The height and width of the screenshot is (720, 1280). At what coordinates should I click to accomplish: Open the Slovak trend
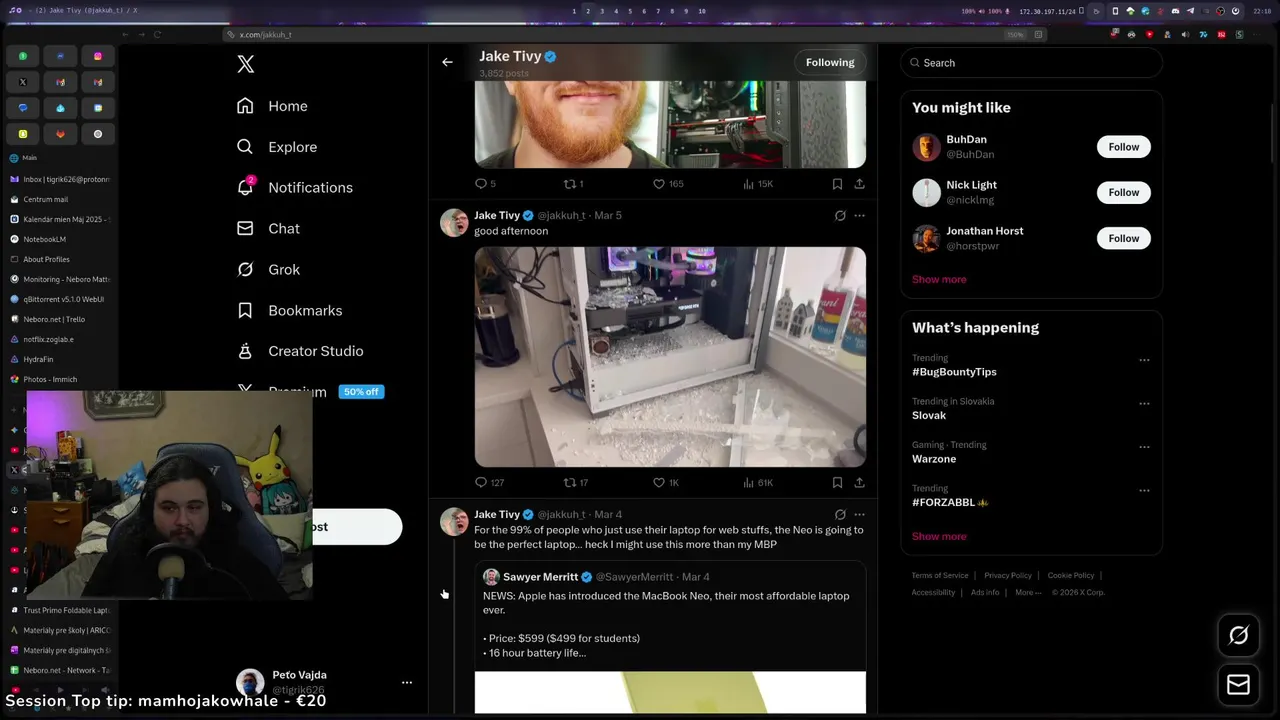click(x=929, y=415)
